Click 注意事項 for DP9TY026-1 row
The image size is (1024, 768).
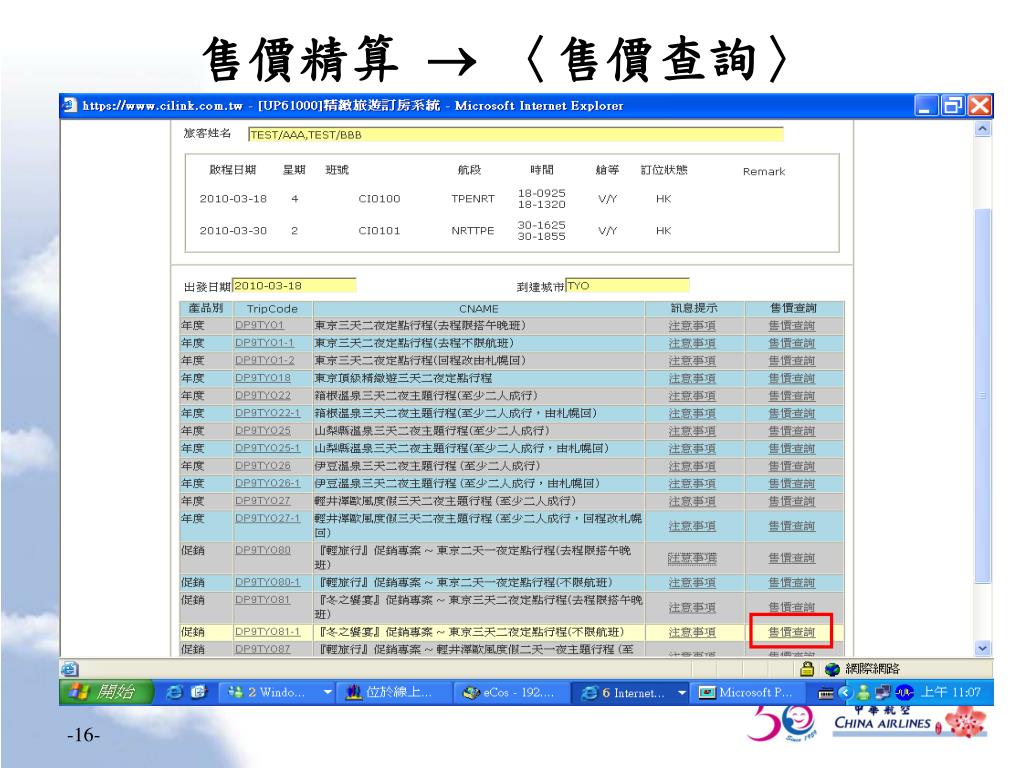pyautogui.click(x=692, y=484)
